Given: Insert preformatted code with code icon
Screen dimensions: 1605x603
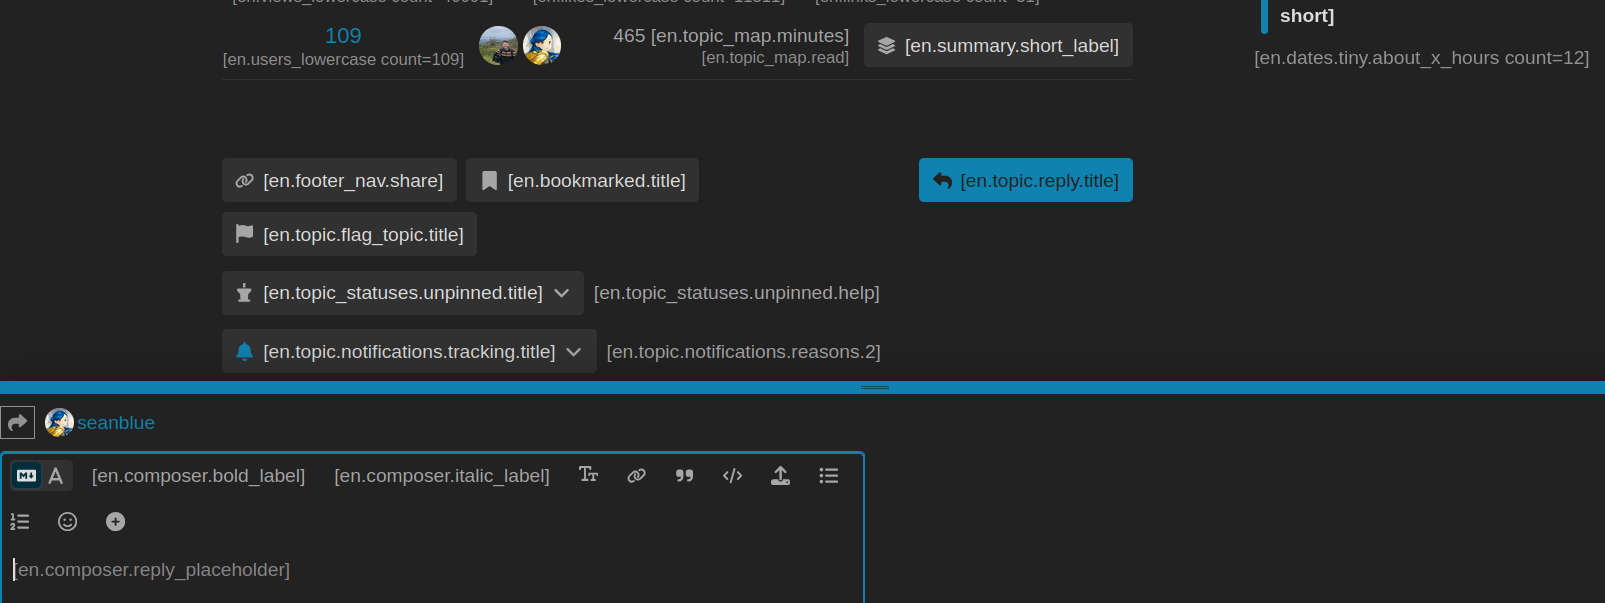Looking at the screenshot, I should pyautogui.click(x=732, y=476).
